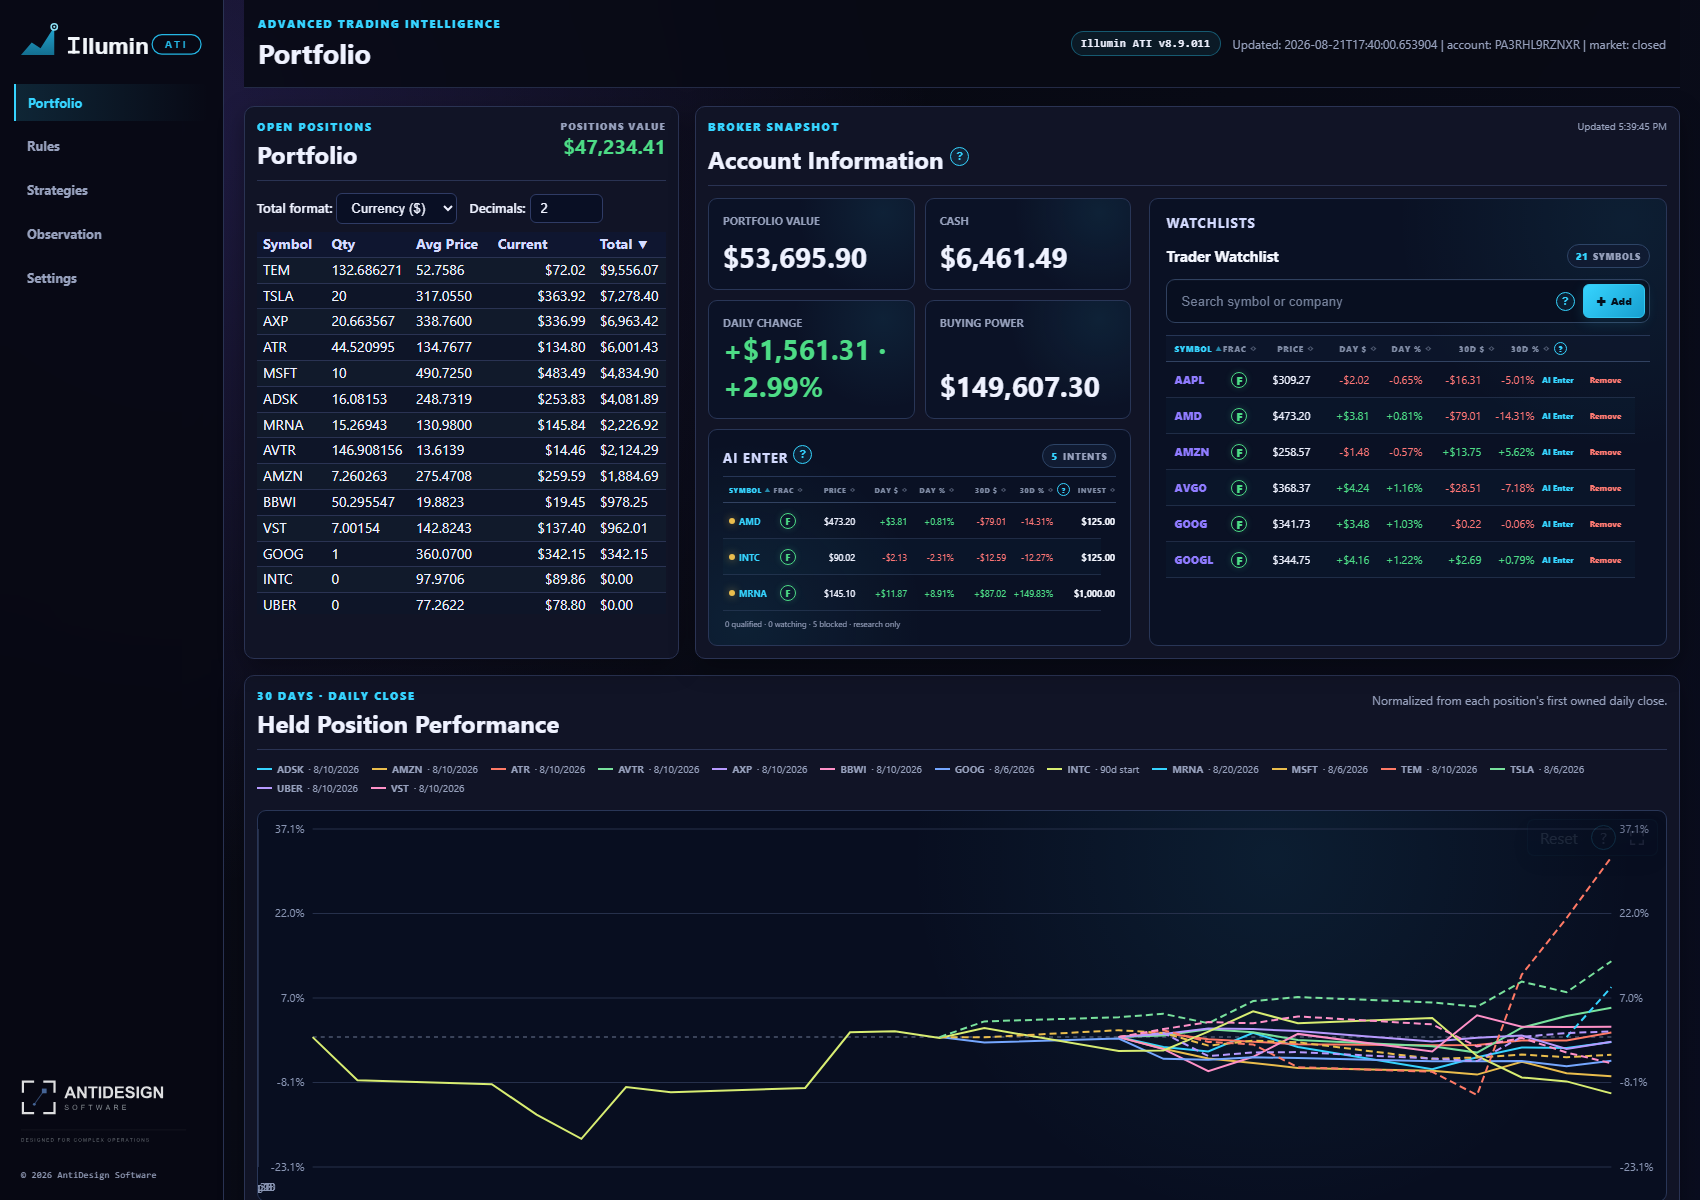Click AntiDesign Software logo
This screenshot has height=1200, width=1700.
pyautogui.click(x=92, y=1097)
